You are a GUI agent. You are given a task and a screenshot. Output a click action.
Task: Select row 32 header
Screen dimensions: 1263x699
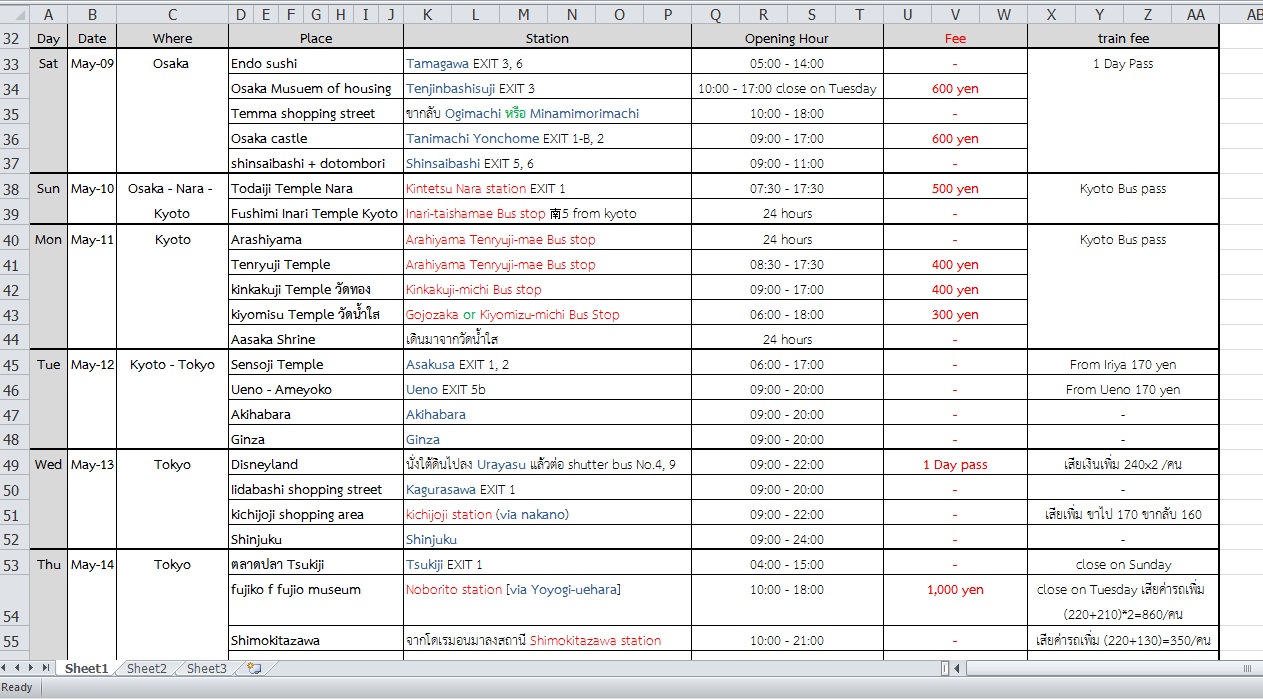tap(14, 38)
